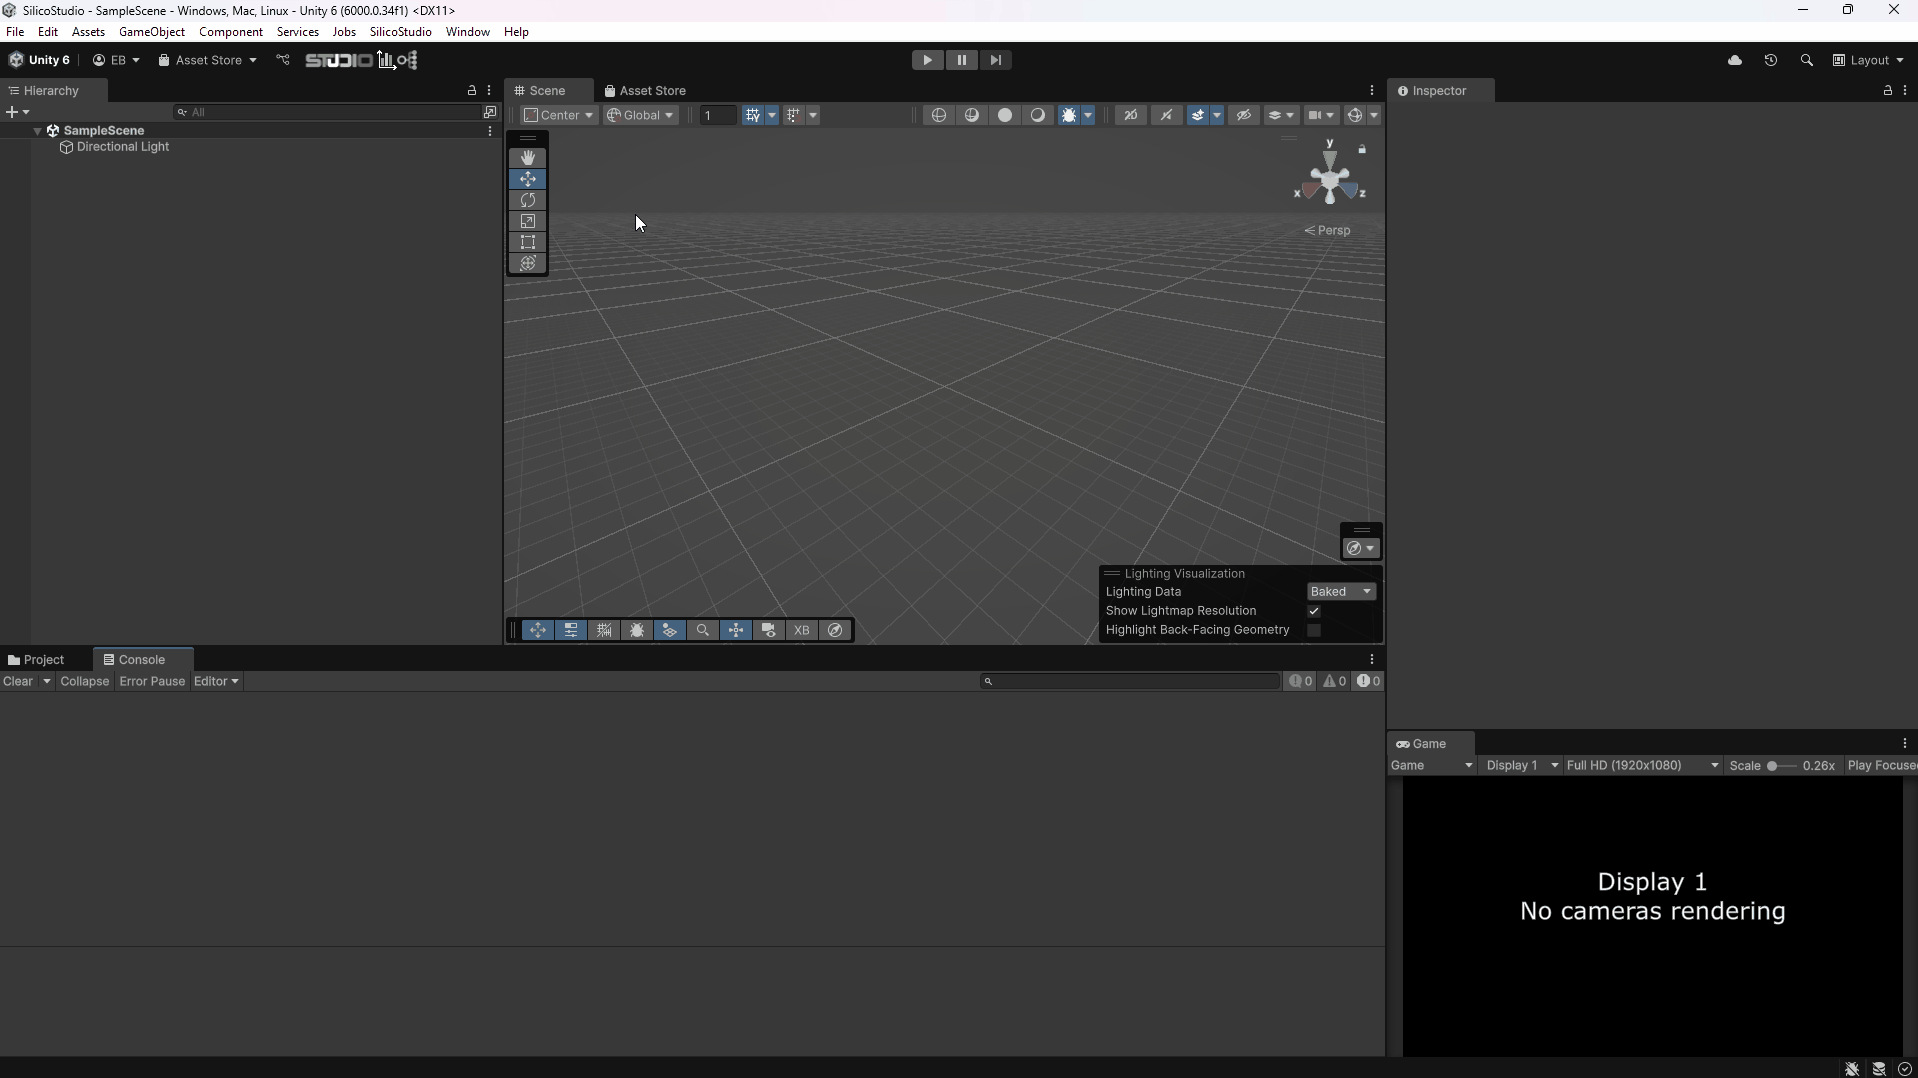Select Directional Light in Hierarchy
Image resolution: width=1918 pixels, height=1078 pixels.
tap(123, 147)
